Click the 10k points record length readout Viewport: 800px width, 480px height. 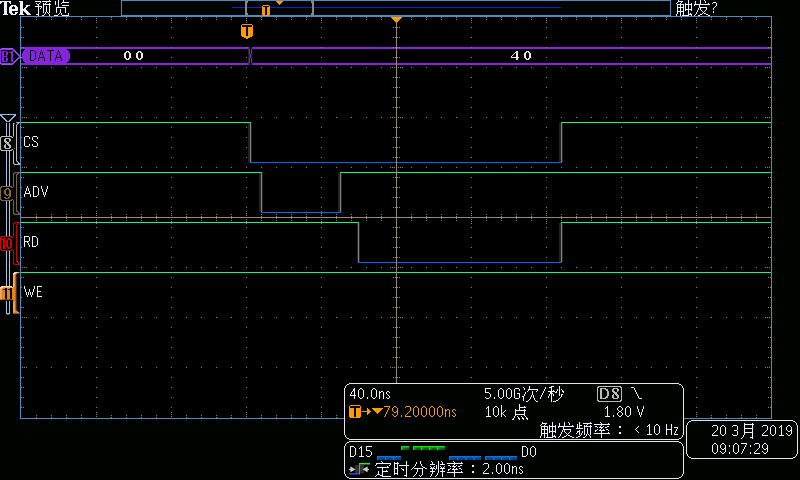pyautogui.click(x=506, y=412)
